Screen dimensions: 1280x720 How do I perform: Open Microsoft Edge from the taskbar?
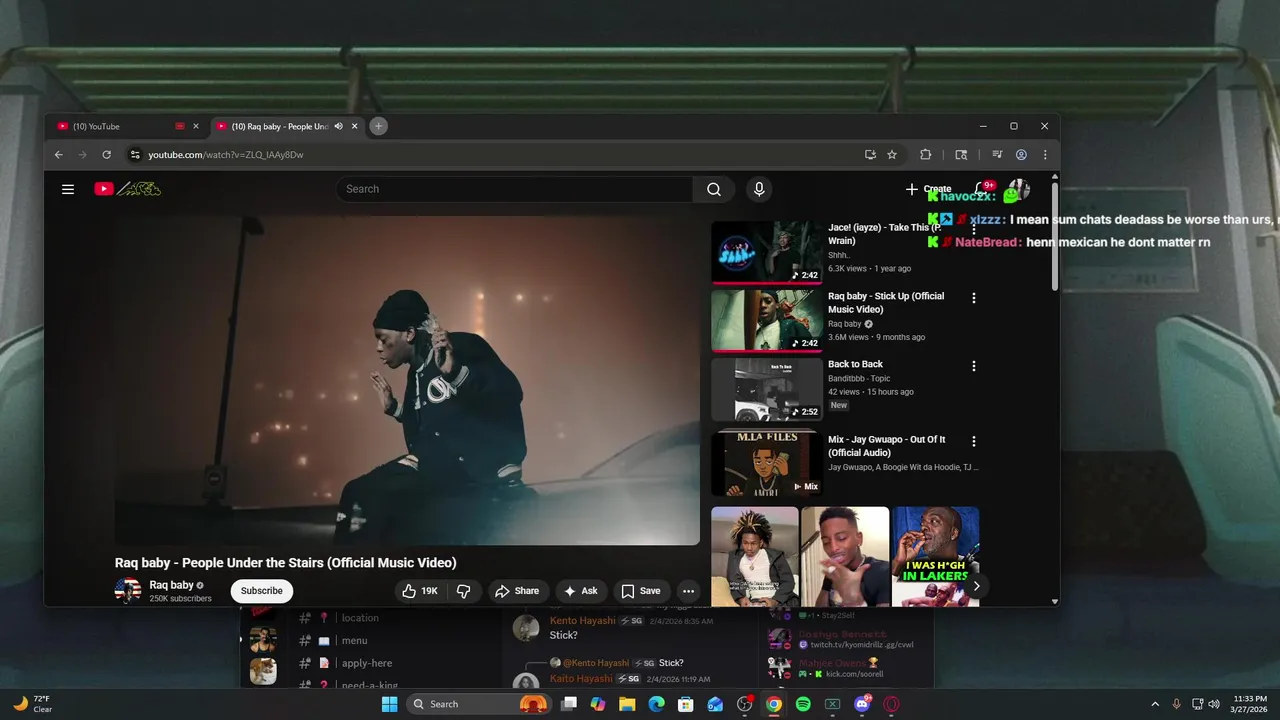click(656, 704)
